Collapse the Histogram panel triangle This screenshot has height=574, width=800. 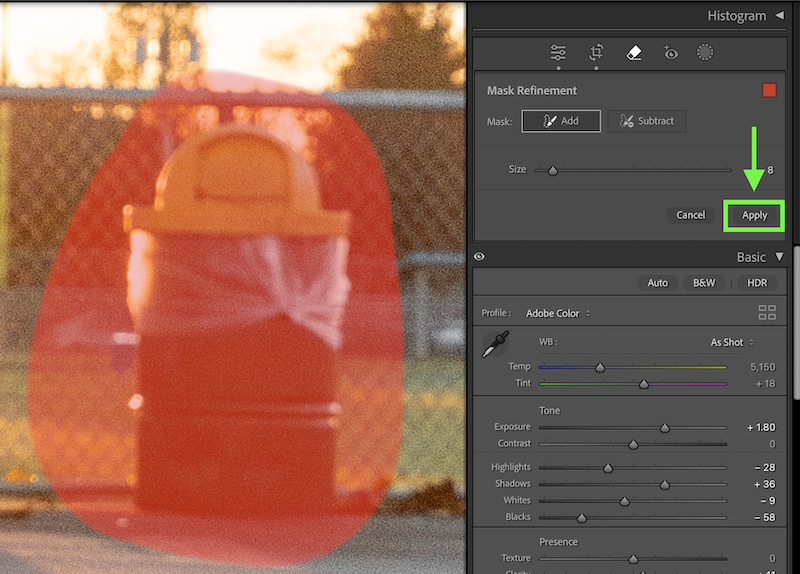coord(780,16)
